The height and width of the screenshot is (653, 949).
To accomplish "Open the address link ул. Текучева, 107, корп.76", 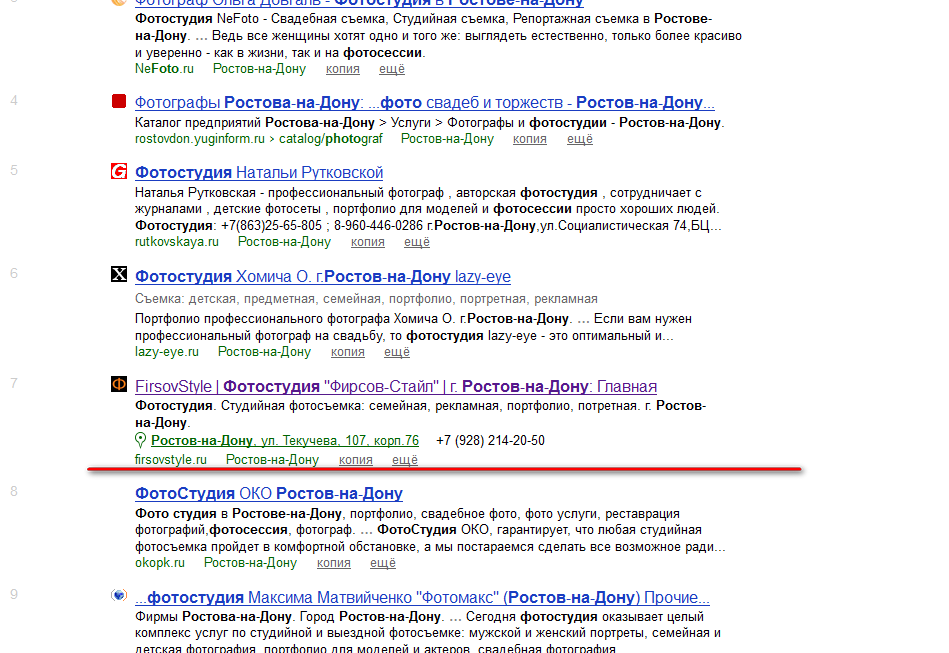I will pos(284,441).
